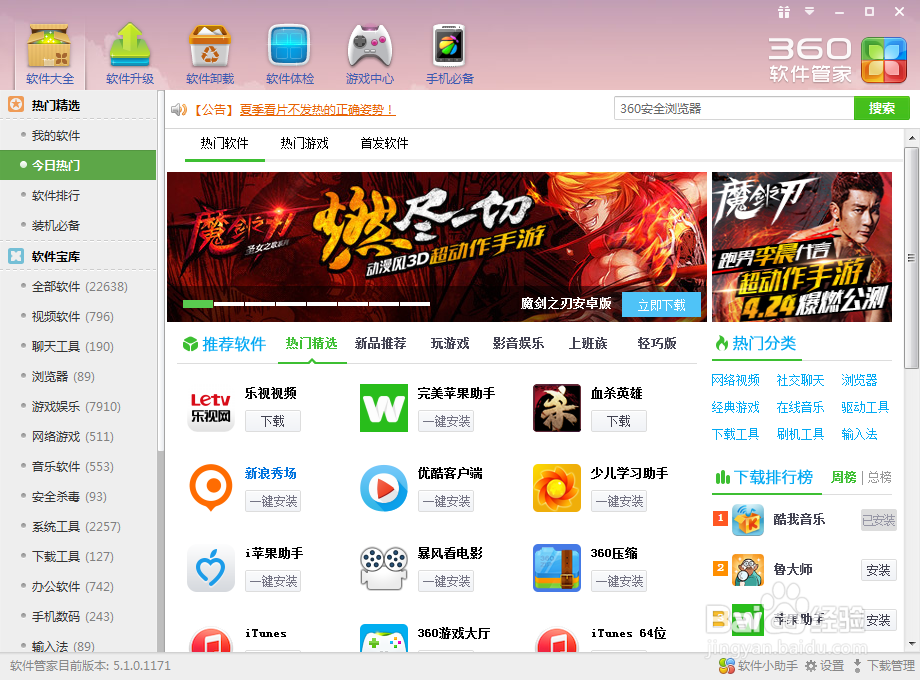Image resolution: width=920 pixels, height=680 pixels.
Task: Open 下载管理 in status bar
Action: click(x=884, y=666)
